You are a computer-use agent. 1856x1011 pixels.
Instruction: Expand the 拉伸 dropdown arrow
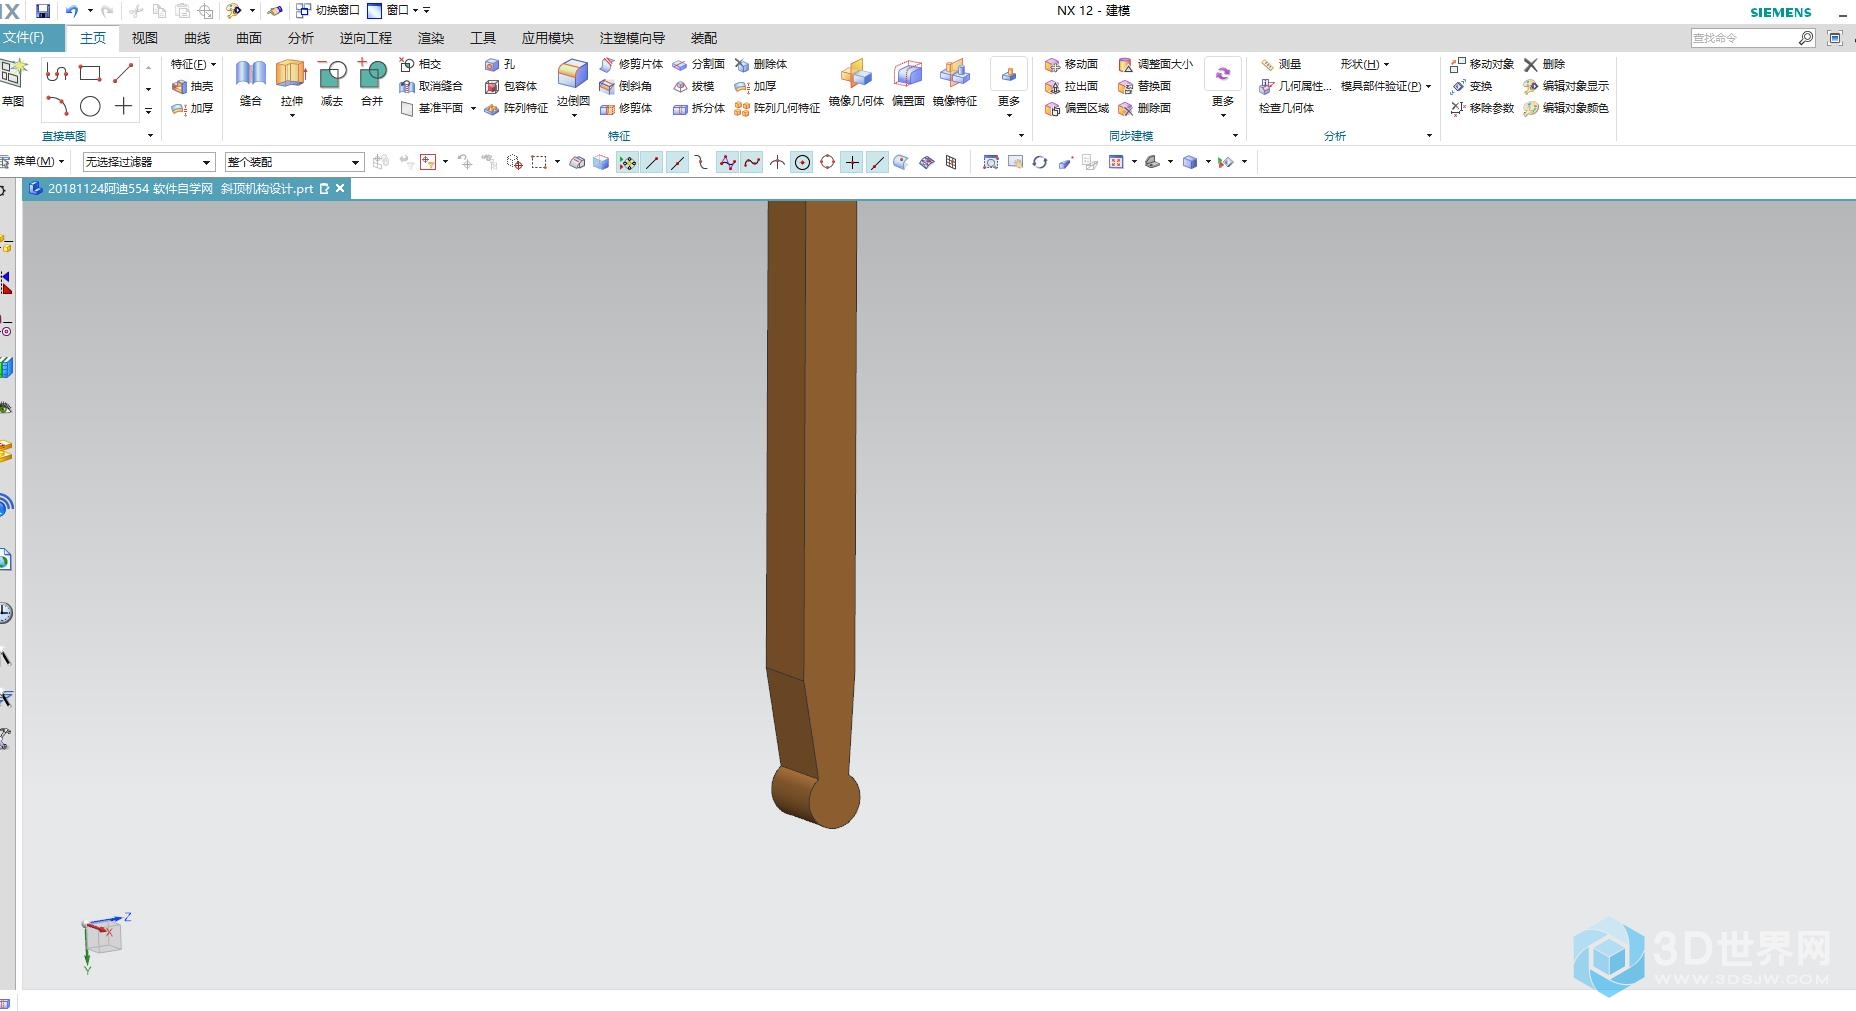291,115
